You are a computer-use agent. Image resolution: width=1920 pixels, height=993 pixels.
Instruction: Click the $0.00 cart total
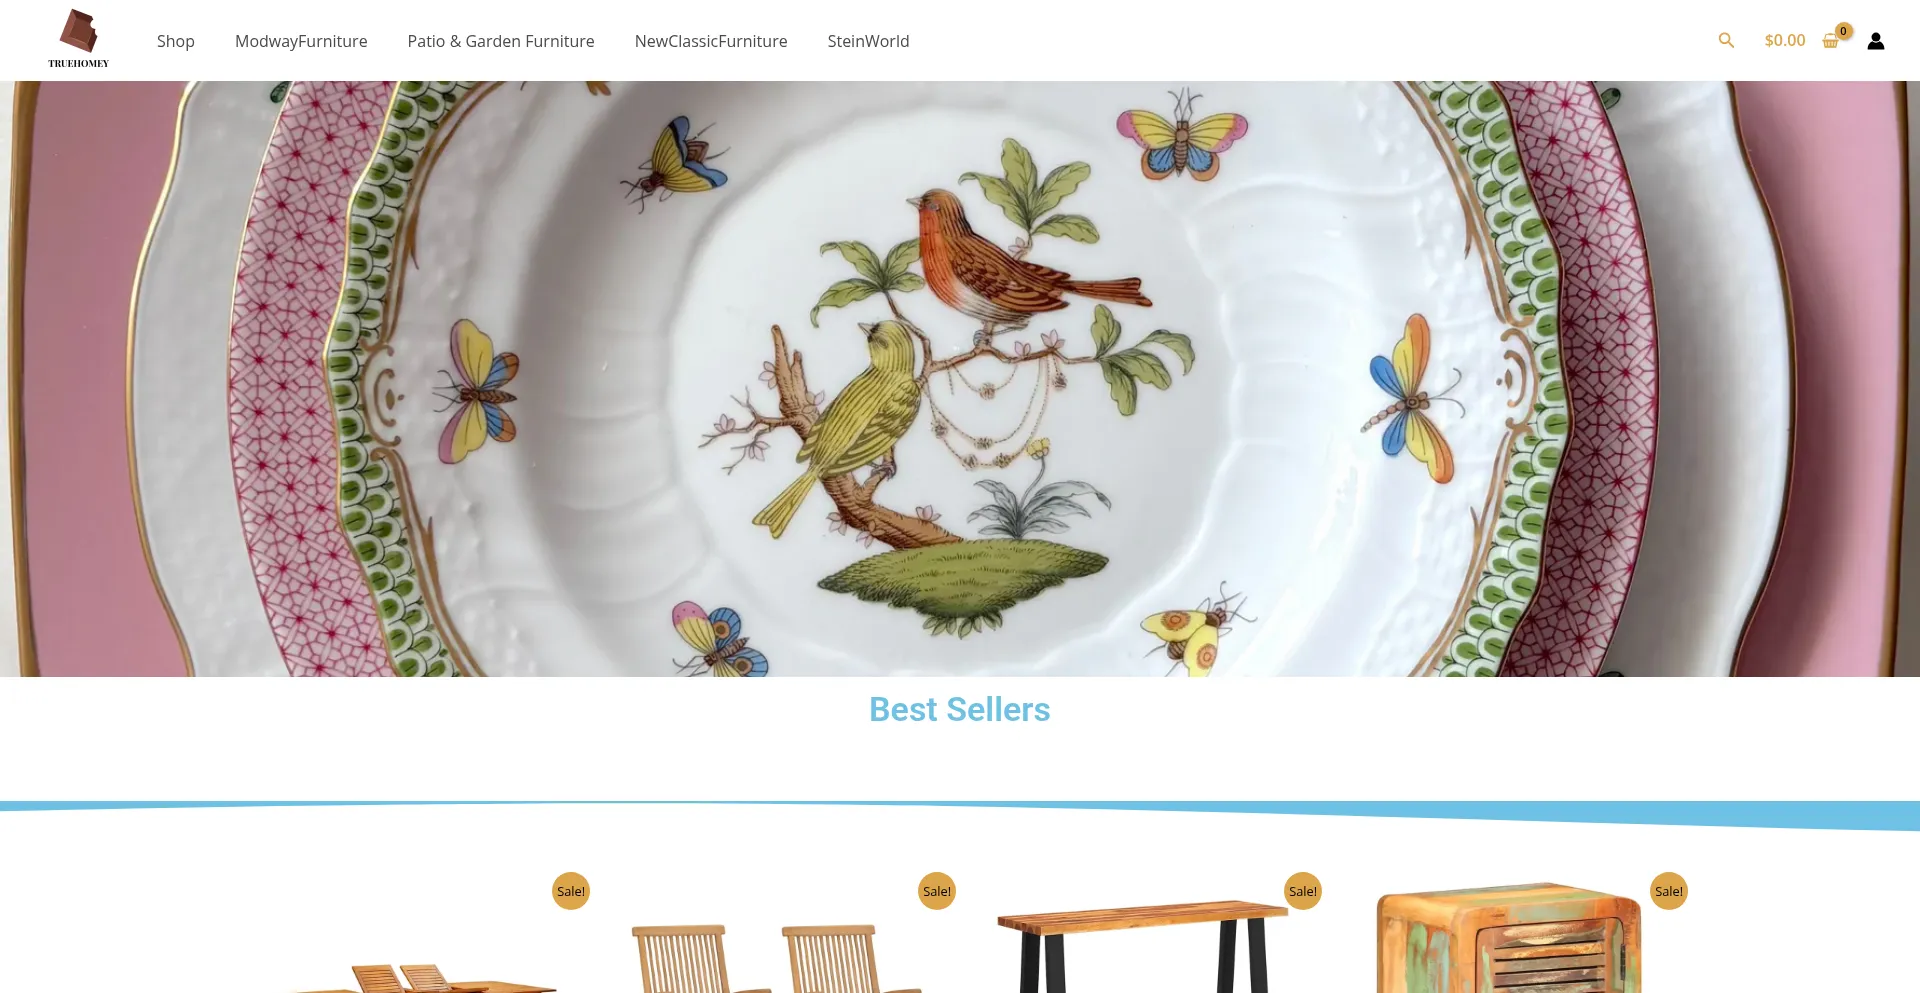[x=1785, y=41]
